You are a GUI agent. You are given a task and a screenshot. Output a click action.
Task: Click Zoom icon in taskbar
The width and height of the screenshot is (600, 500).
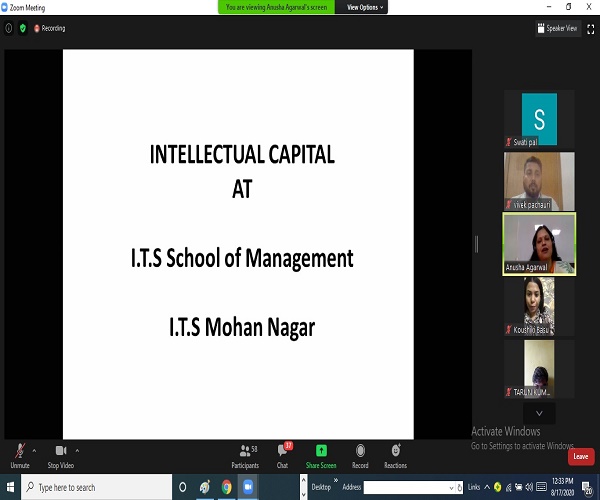click(248, 487)
